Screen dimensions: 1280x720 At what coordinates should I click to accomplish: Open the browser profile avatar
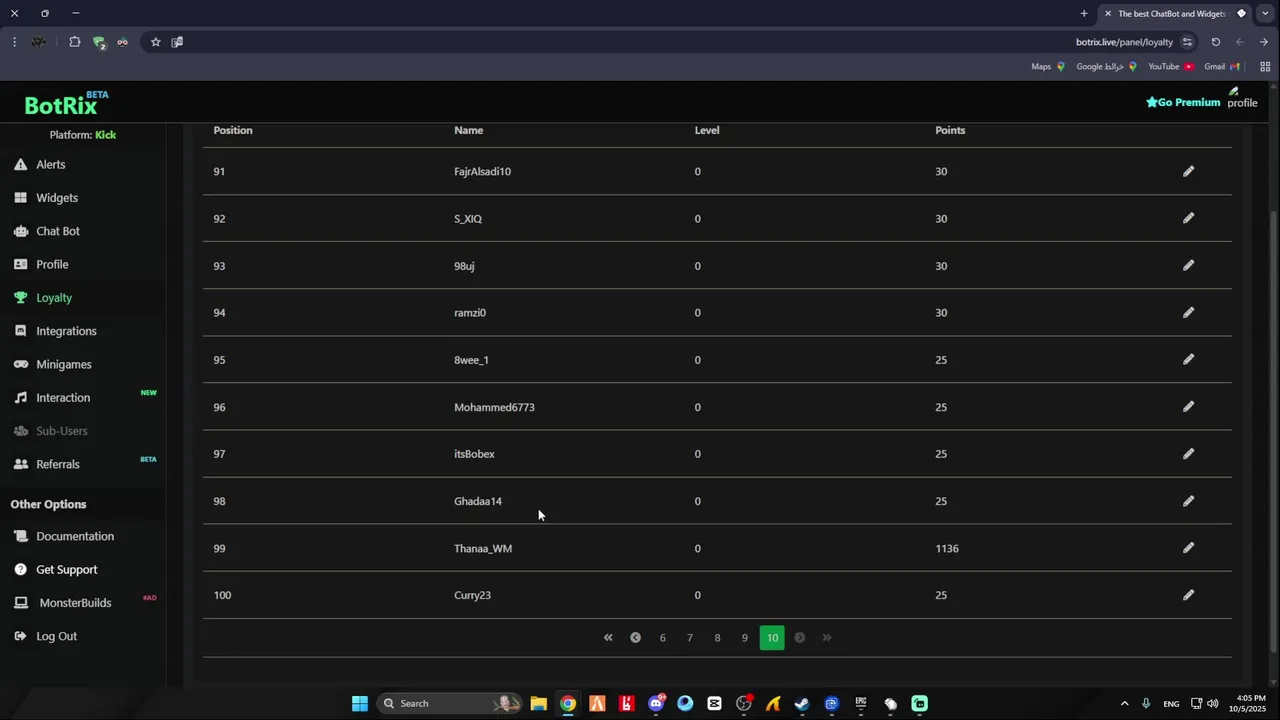click(38, 42)
